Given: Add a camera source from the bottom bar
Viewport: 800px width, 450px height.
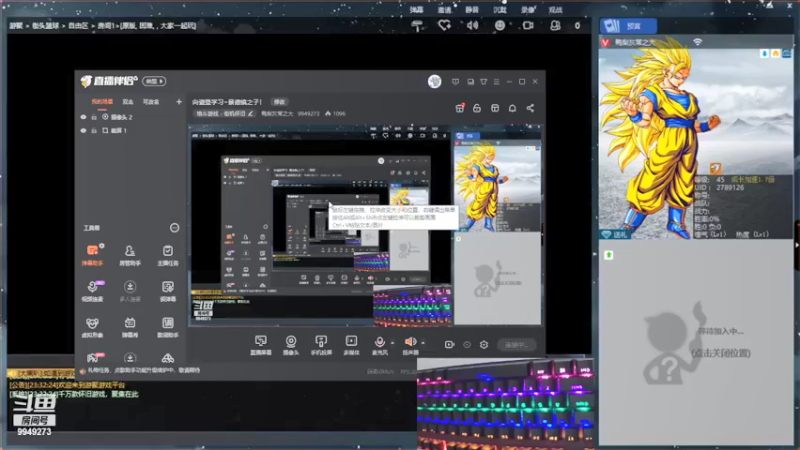Looking at the screenshot, I should point(291,345).
